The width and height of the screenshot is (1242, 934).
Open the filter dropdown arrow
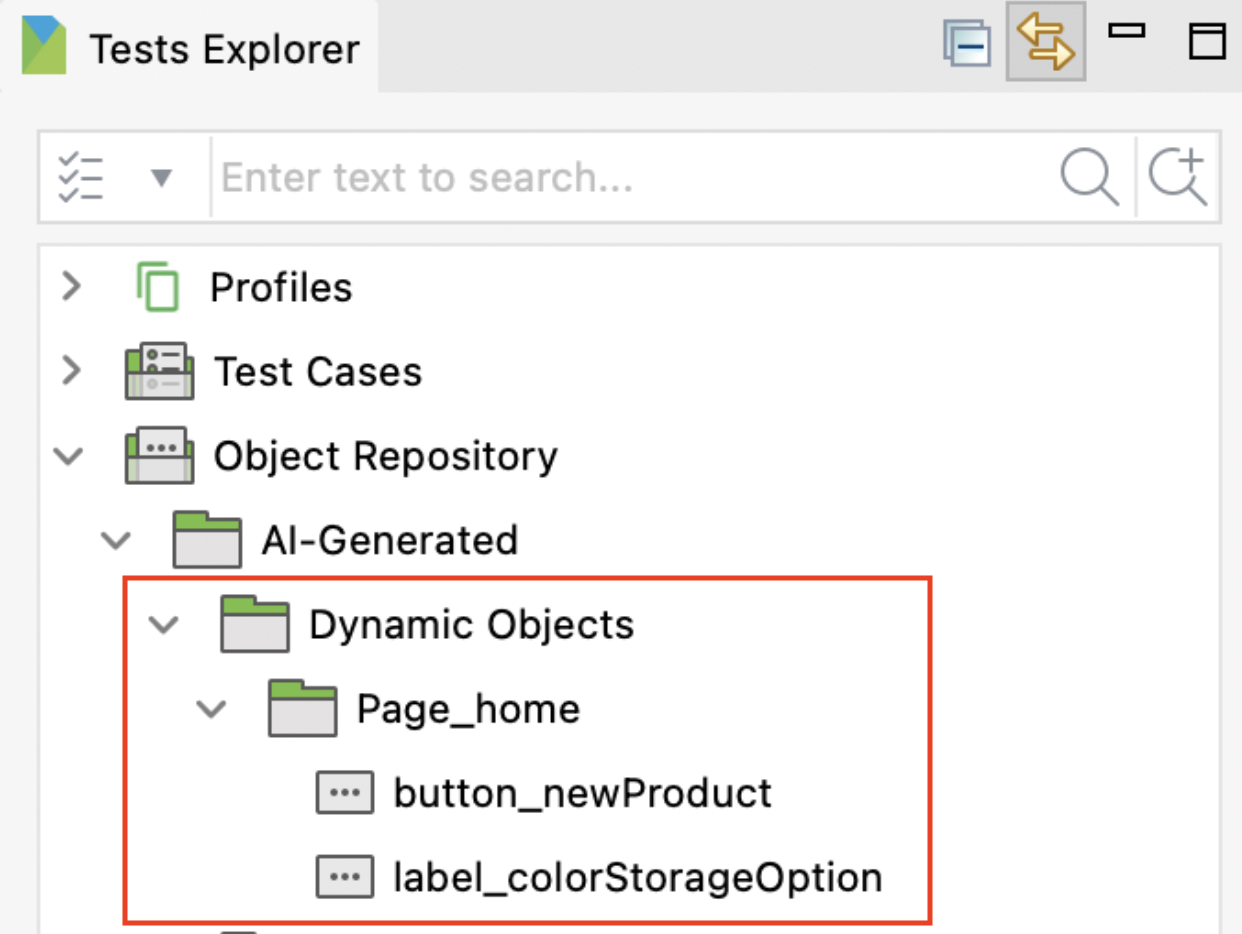pyautogui.click(x=158, y=178)
